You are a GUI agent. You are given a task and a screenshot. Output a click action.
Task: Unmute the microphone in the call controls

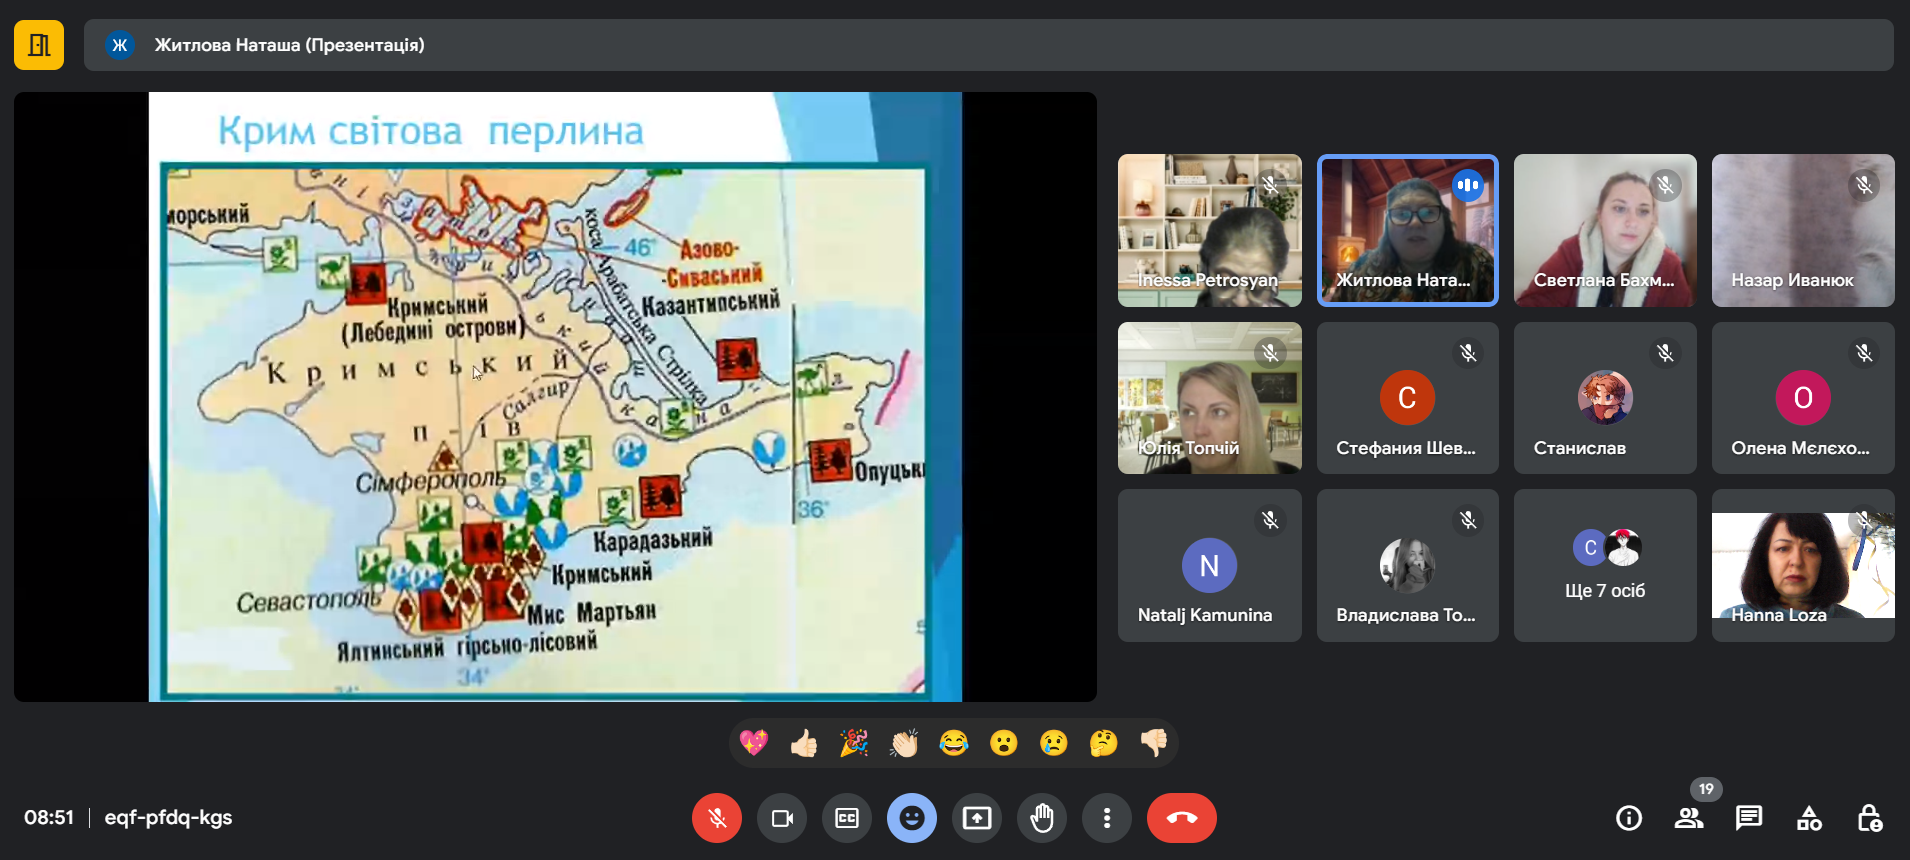(716, 818)
